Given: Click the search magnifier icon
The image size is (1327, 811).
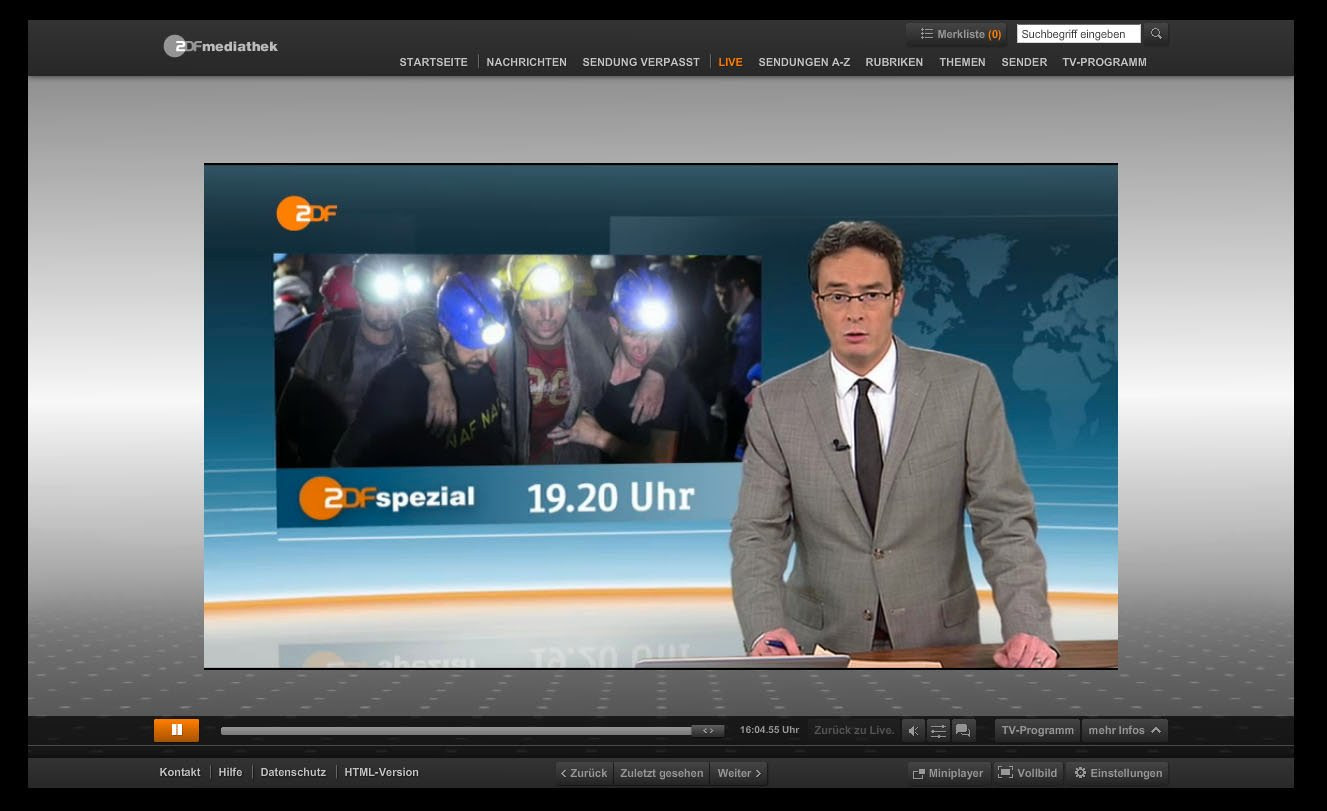Looking at the screenshot, I should tap(1156, 34).
